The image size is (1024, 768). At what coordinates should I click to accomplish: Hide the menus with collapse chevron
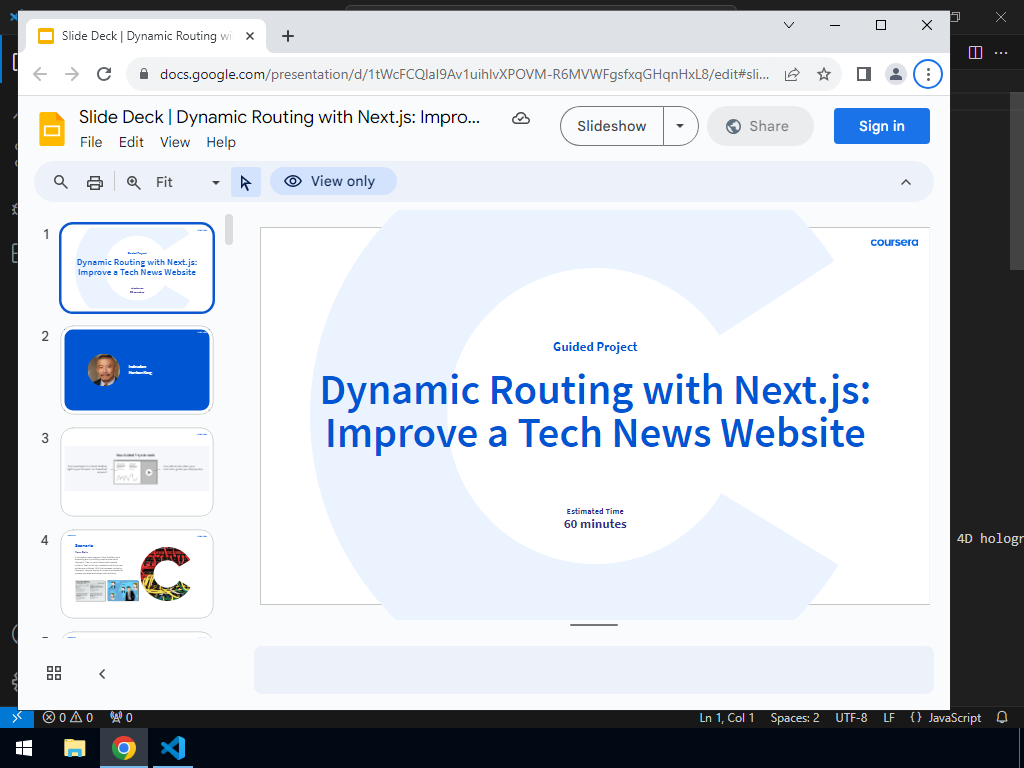coord(905,182)
